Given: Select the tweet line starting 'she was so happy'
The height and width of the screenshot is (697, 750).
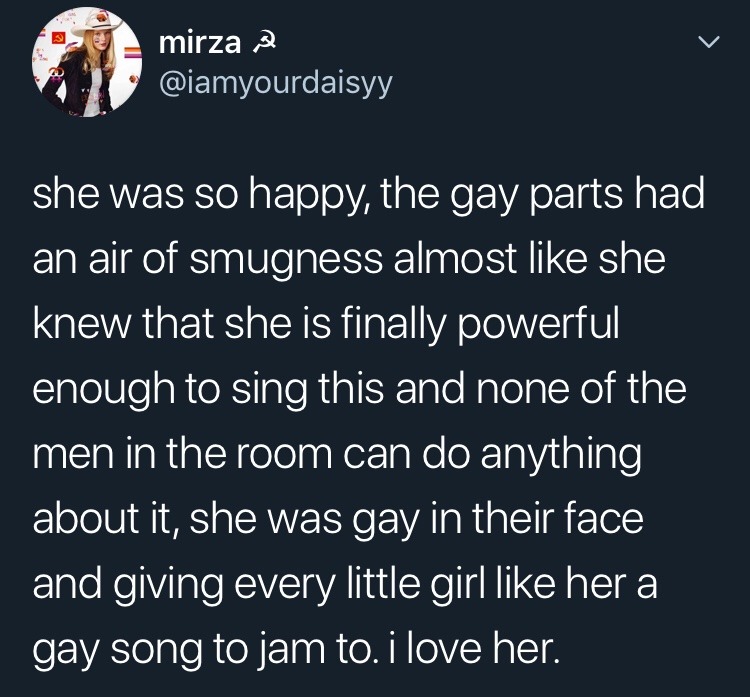Looking at the screenshot, I should pyautogui.click(x=368, y=194).
